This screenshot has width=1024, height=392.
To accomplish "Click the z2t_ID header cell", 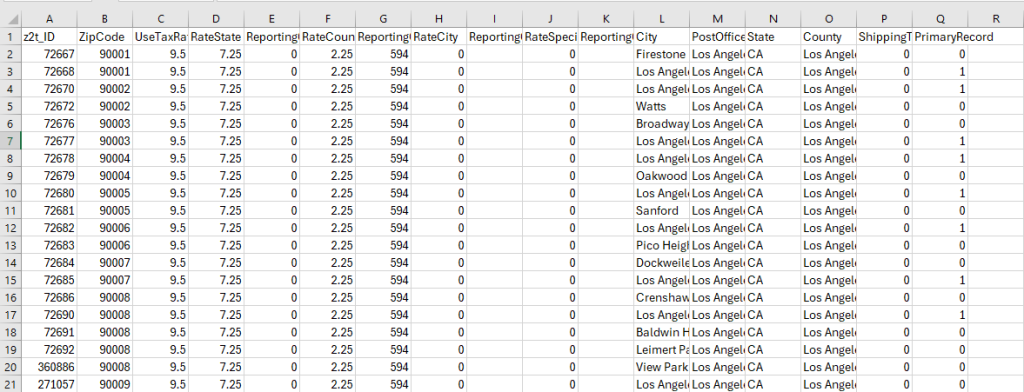I will coord(50,37).
